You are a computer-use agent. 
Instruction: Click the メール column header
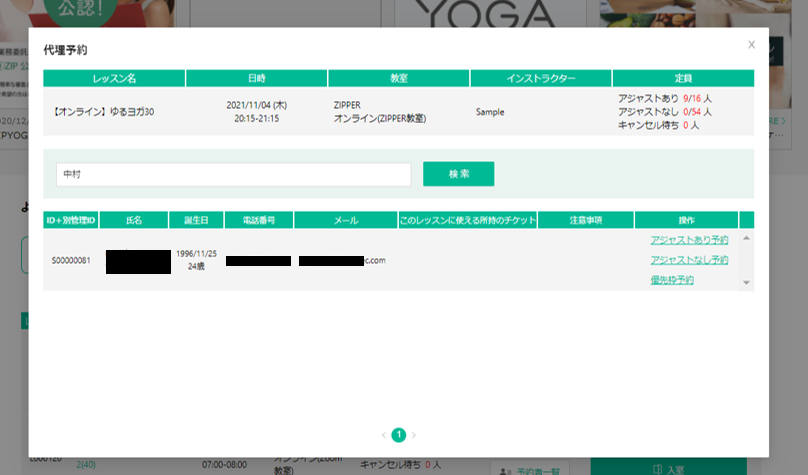(x=346, y=220)
